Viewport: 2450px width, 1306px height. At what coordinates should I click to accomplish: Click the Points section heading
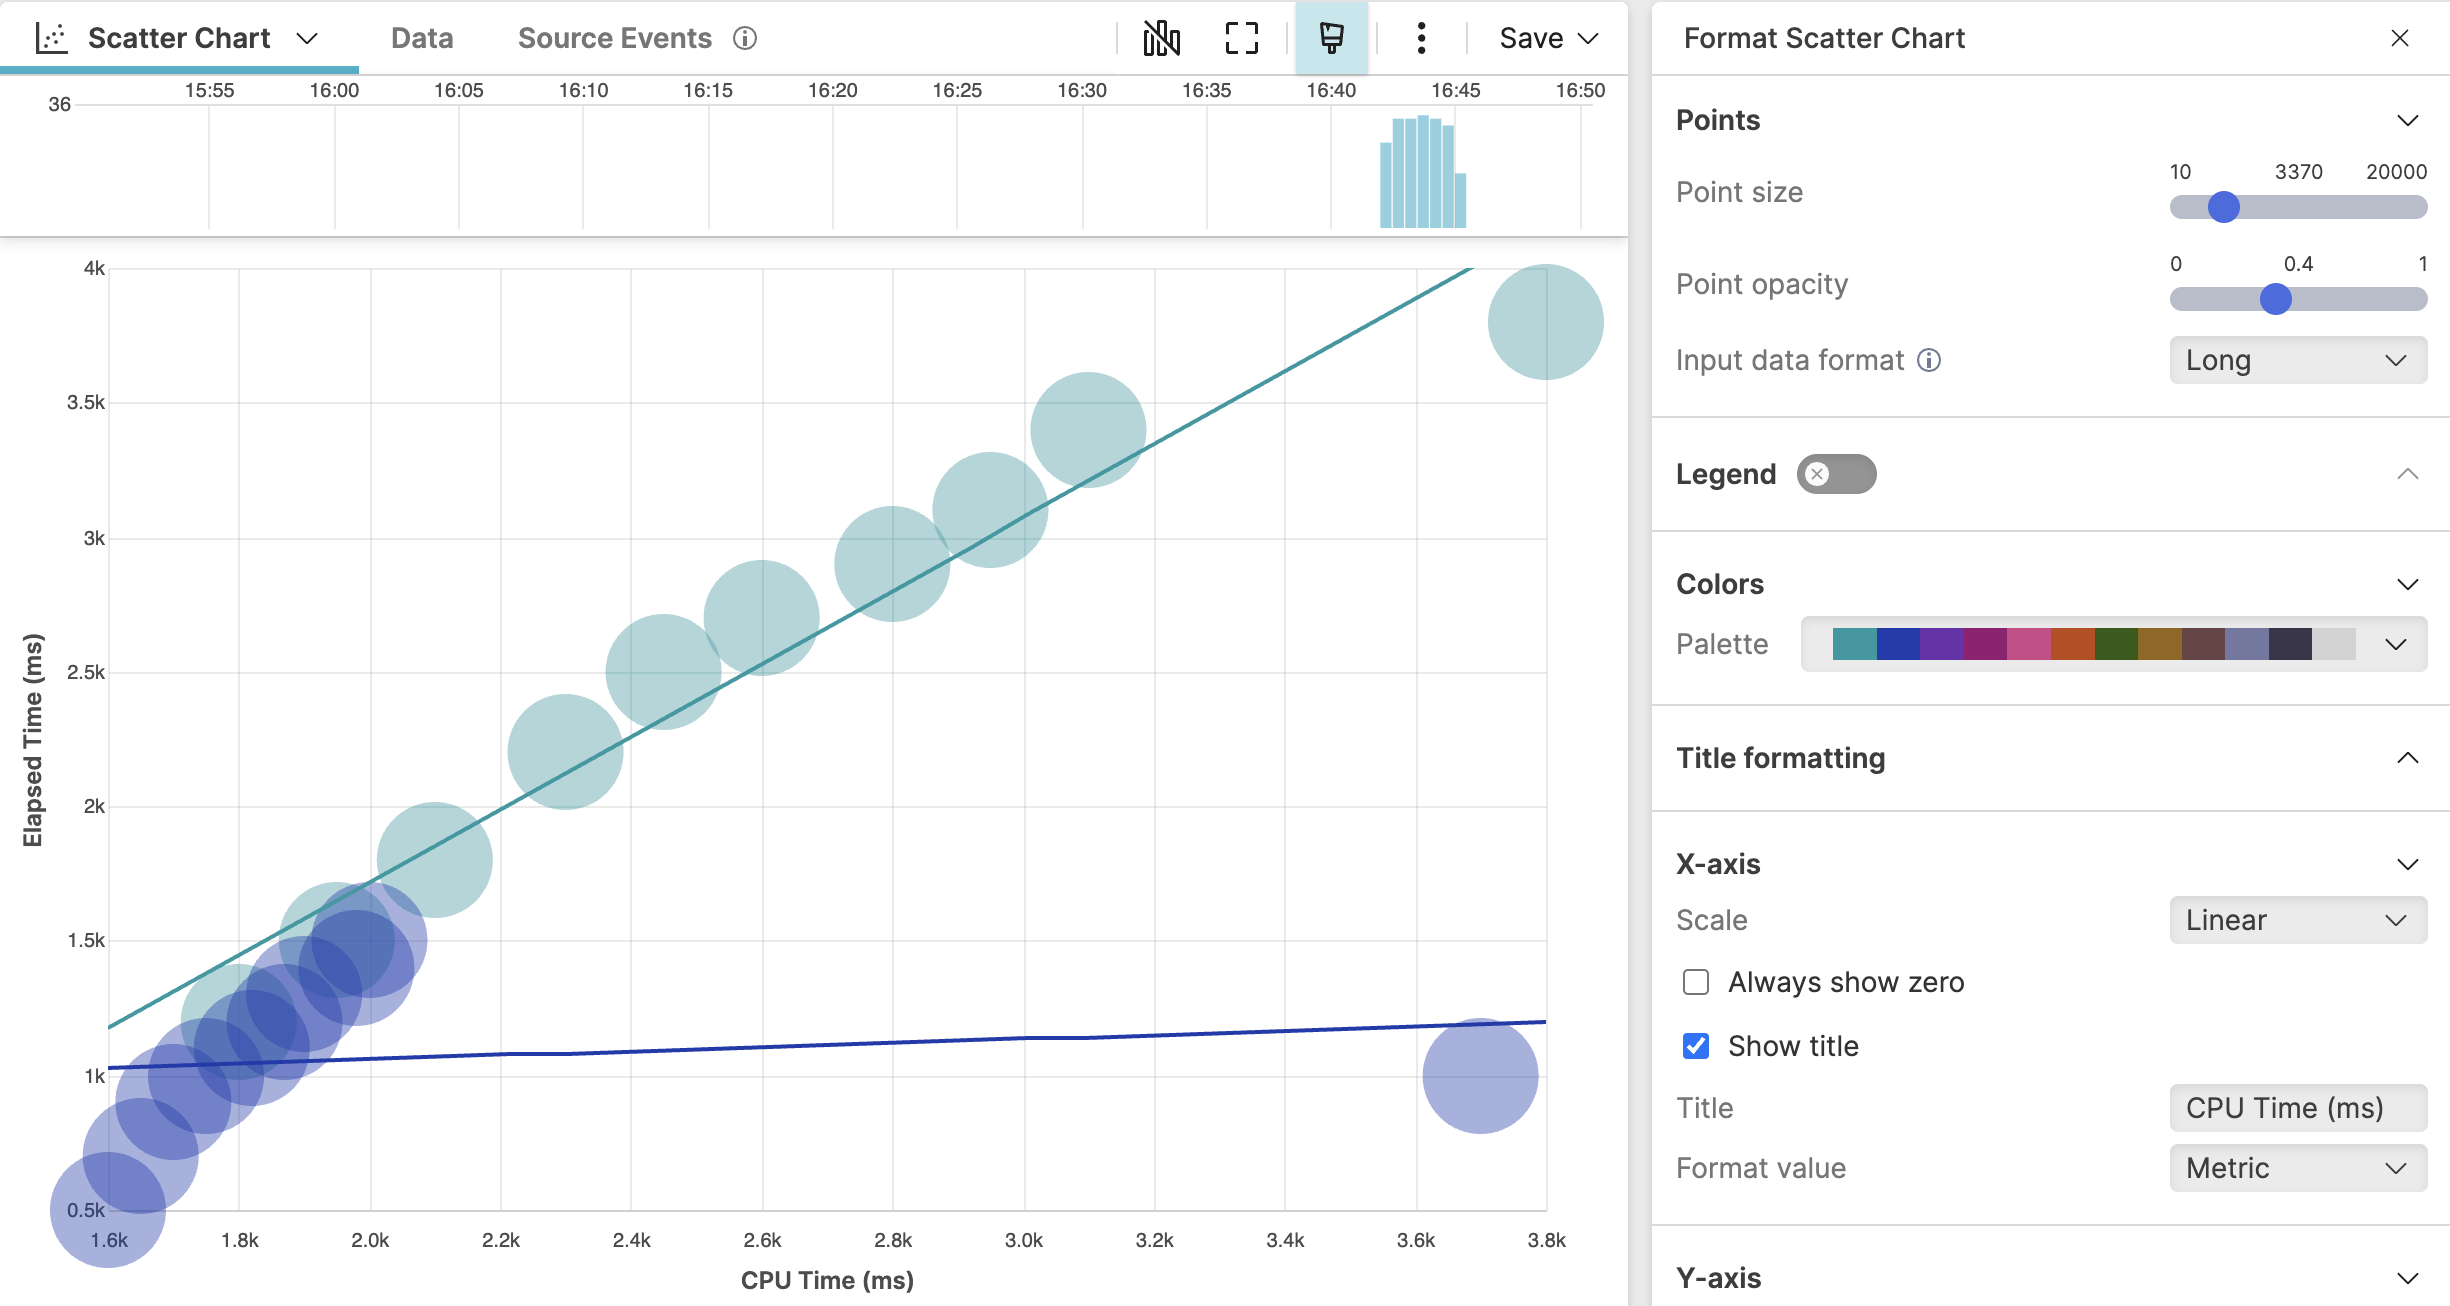pos(1717,120)
